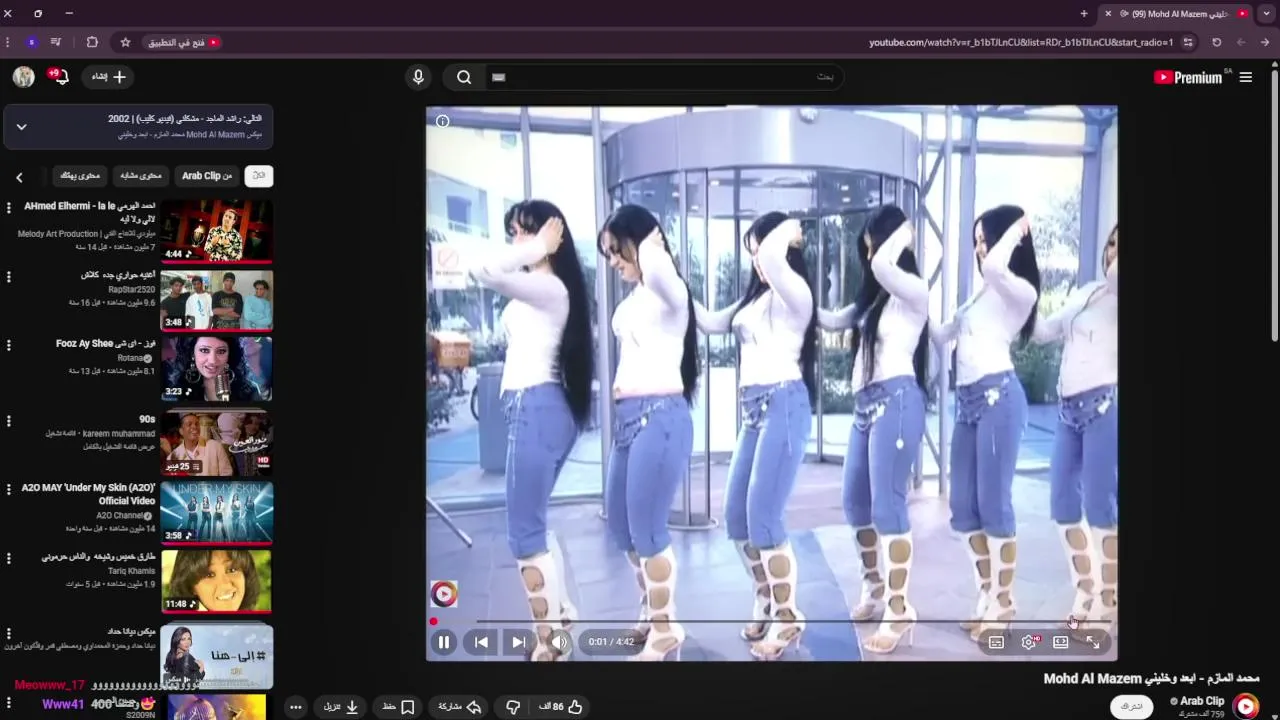
Task: Reload the page in browser
Action: [1216, 42]
